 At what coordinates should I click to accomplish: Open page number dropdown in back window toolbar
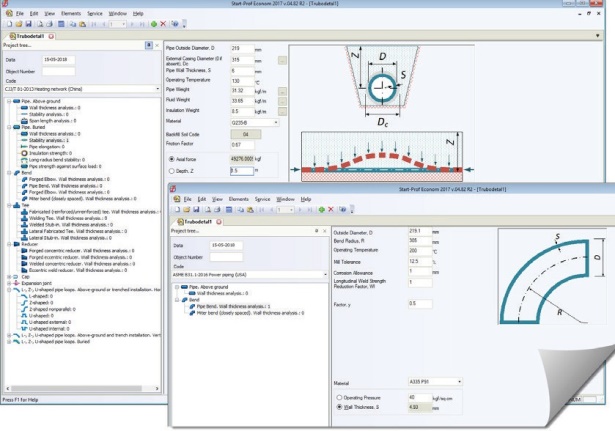pyautogui.click(x=124, y=24)
